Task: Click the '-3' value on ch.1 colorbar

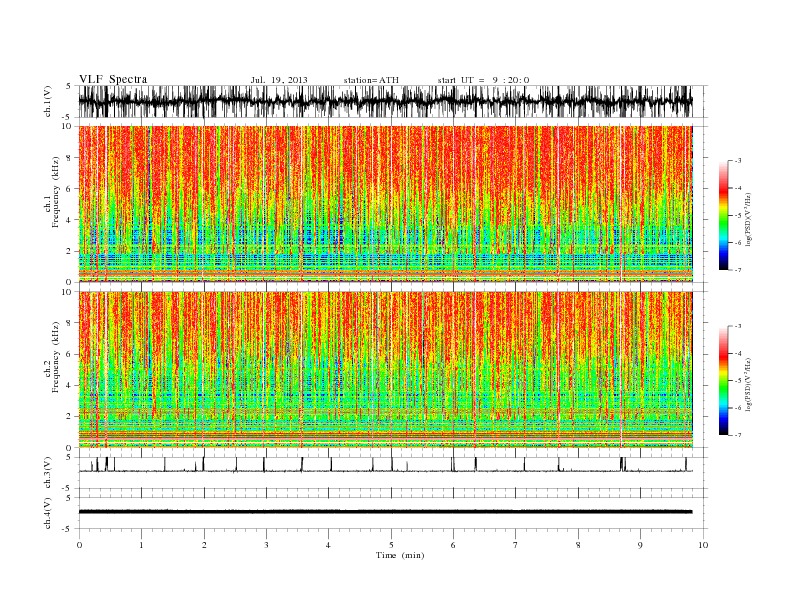Action: click(738, 161)
